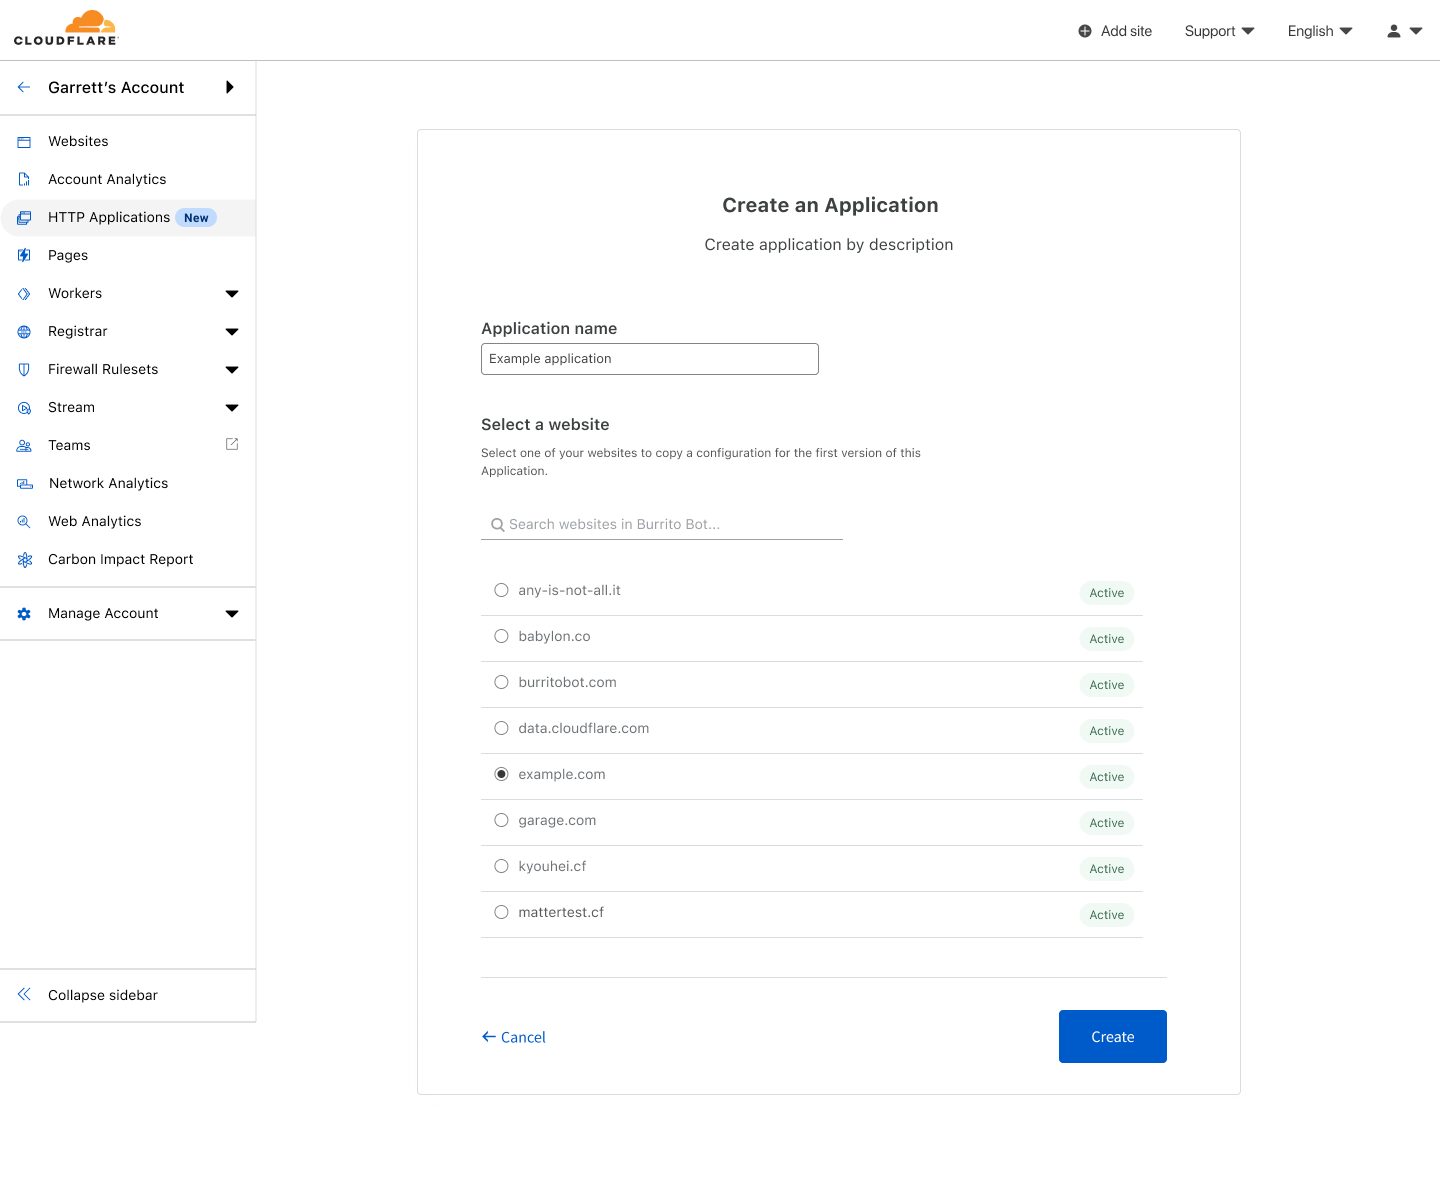The width and height of the screenshot is (1440, 1203).
Task: Expand the Firewall Rulesets submenu arrow
Action: pyautogui.click(x=232, y=370)
